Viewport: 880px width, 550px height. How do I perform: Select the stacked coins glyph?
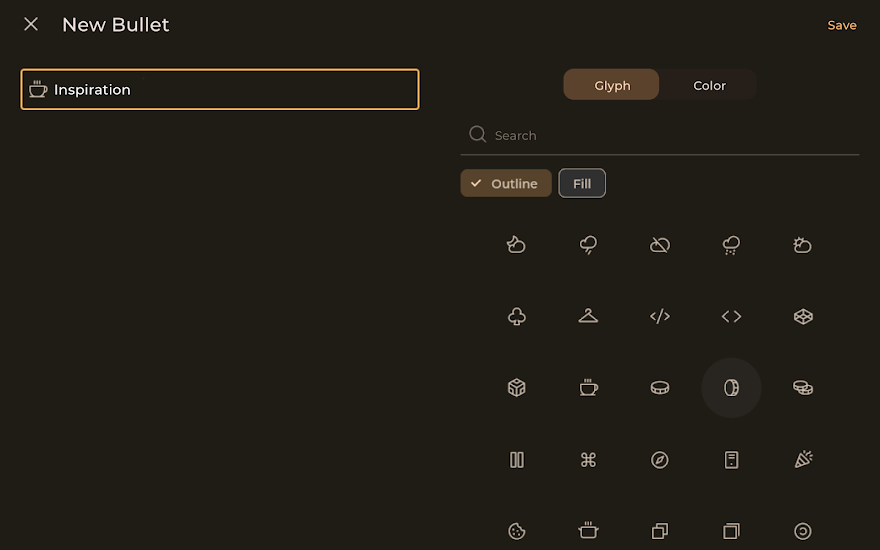(803, 388)
